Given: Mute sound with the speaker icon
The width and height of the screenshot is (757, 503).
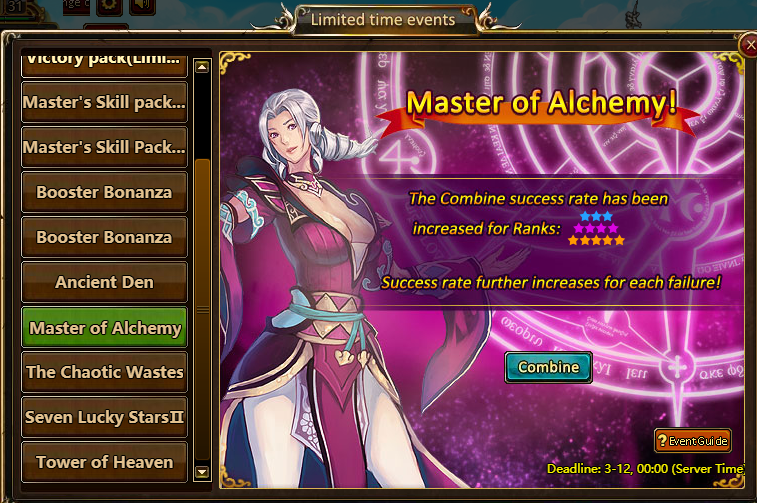Looking at the screenshot, I should (x=142, y=6).
